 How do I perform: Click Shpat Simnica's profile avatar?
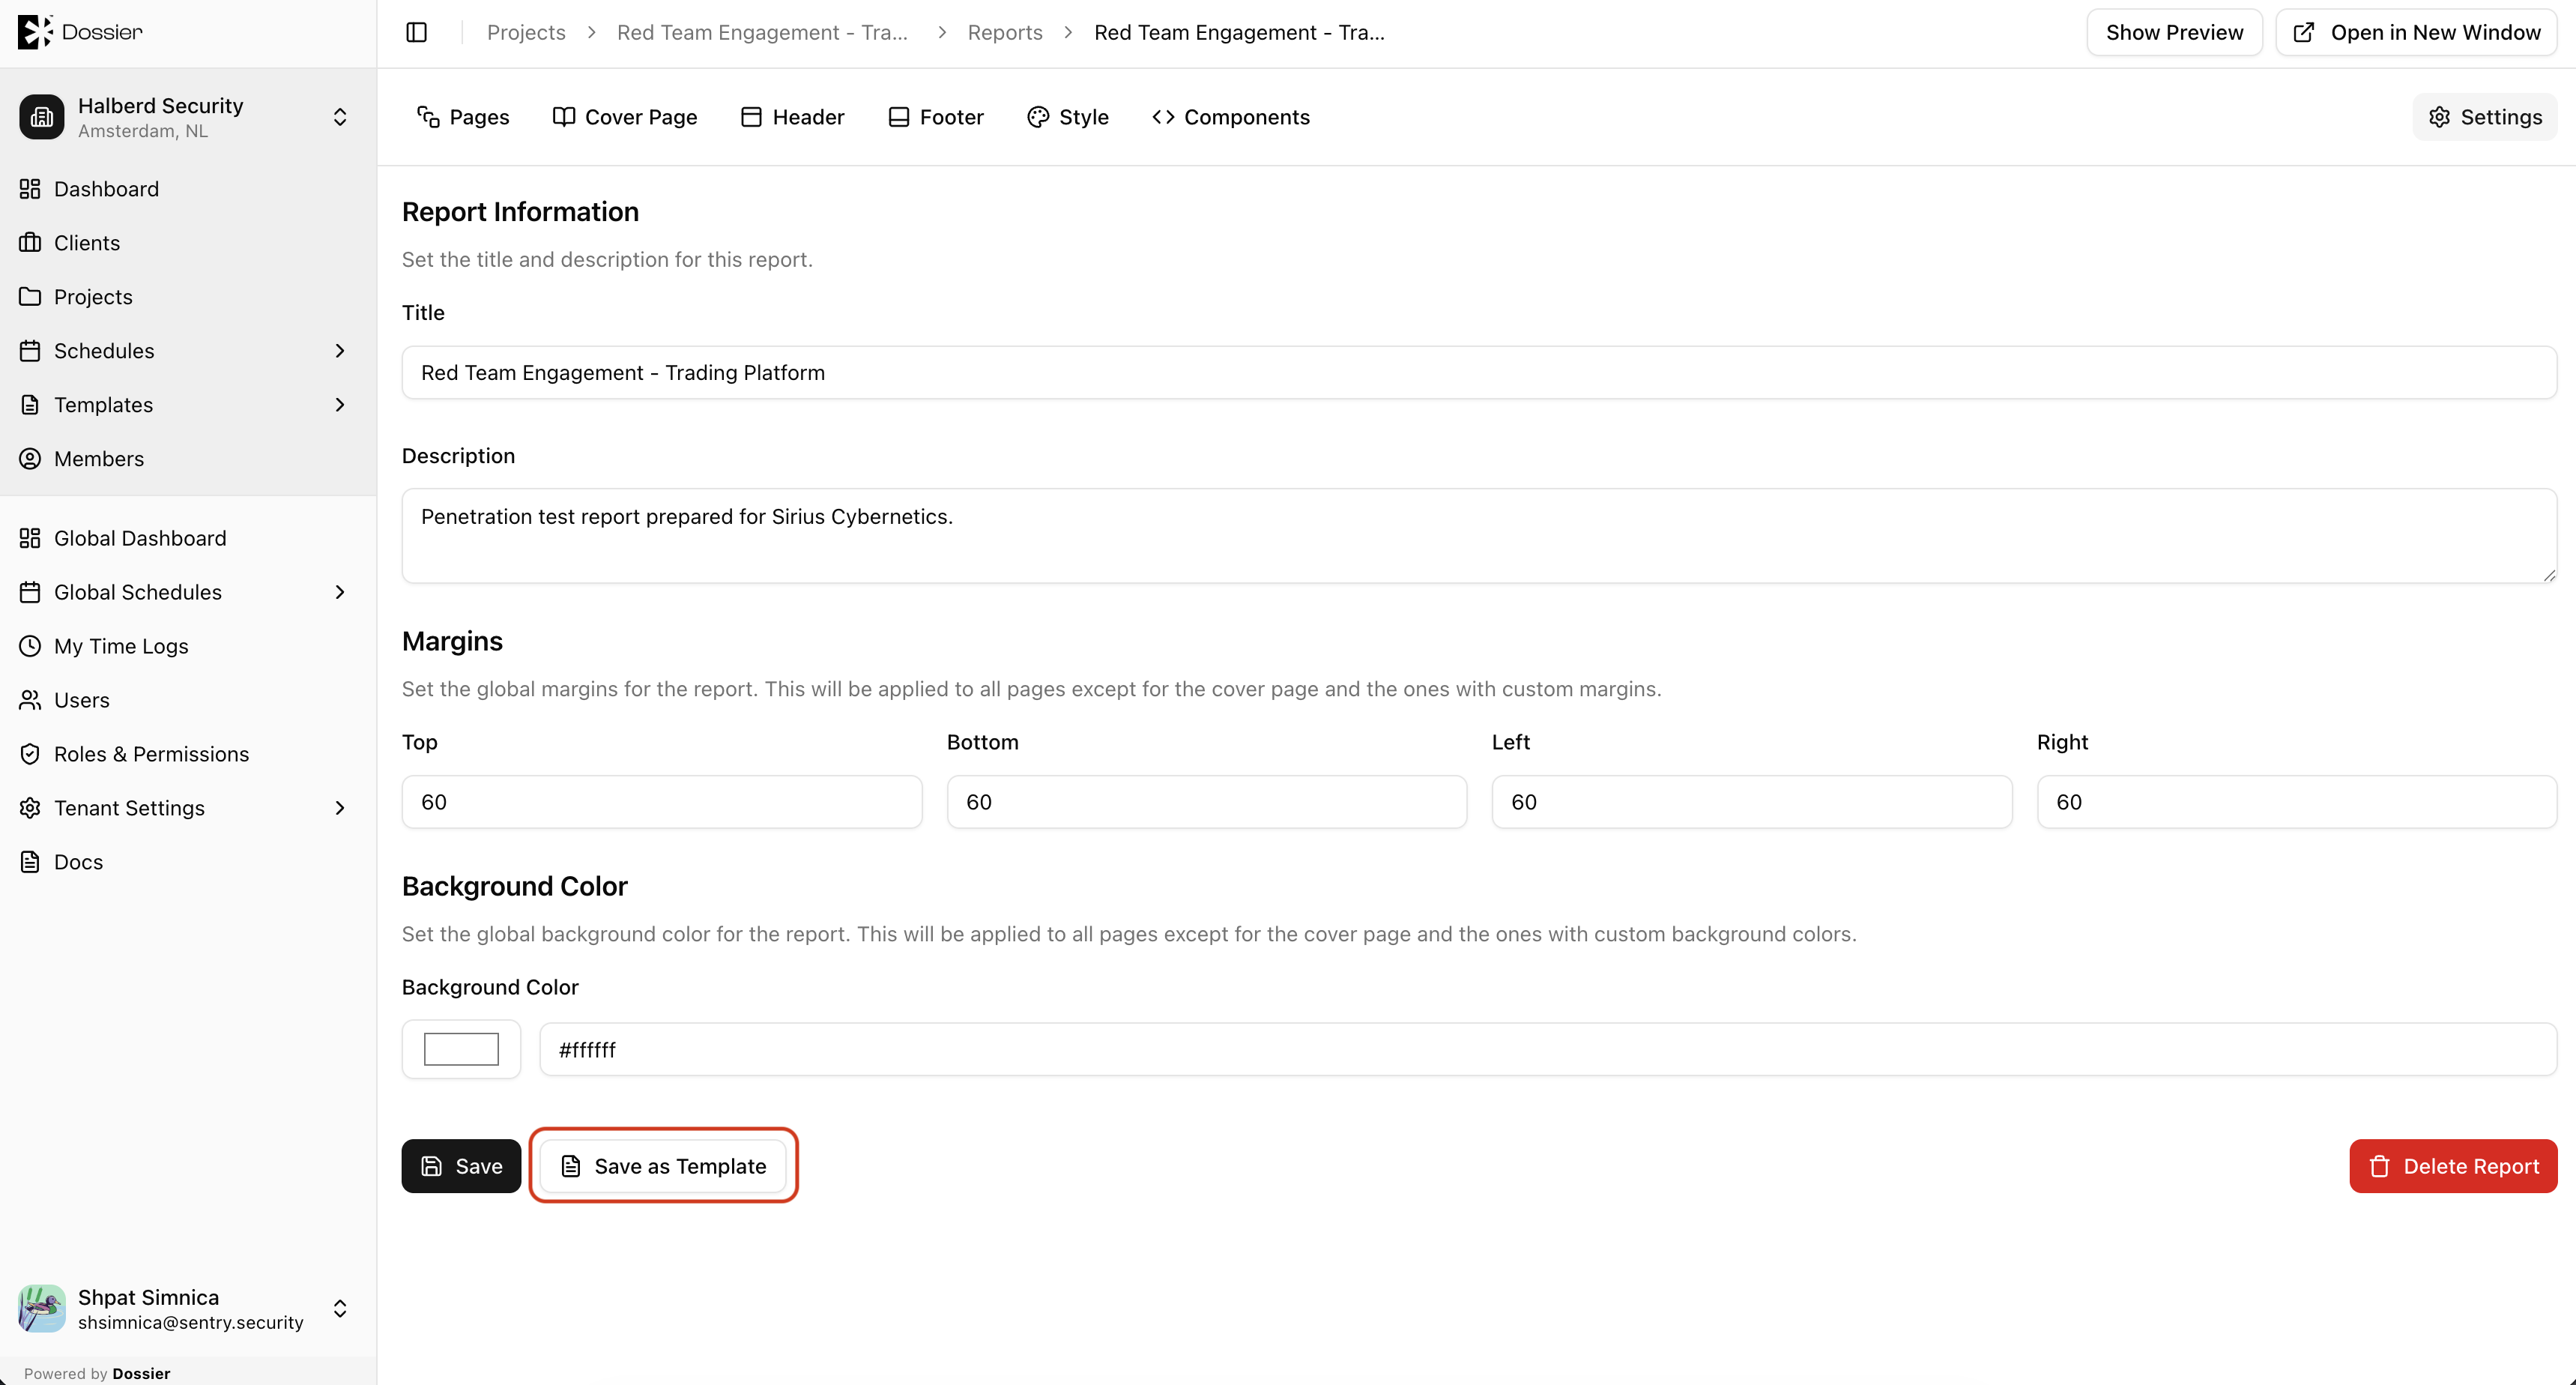(x=41, y=1308)
